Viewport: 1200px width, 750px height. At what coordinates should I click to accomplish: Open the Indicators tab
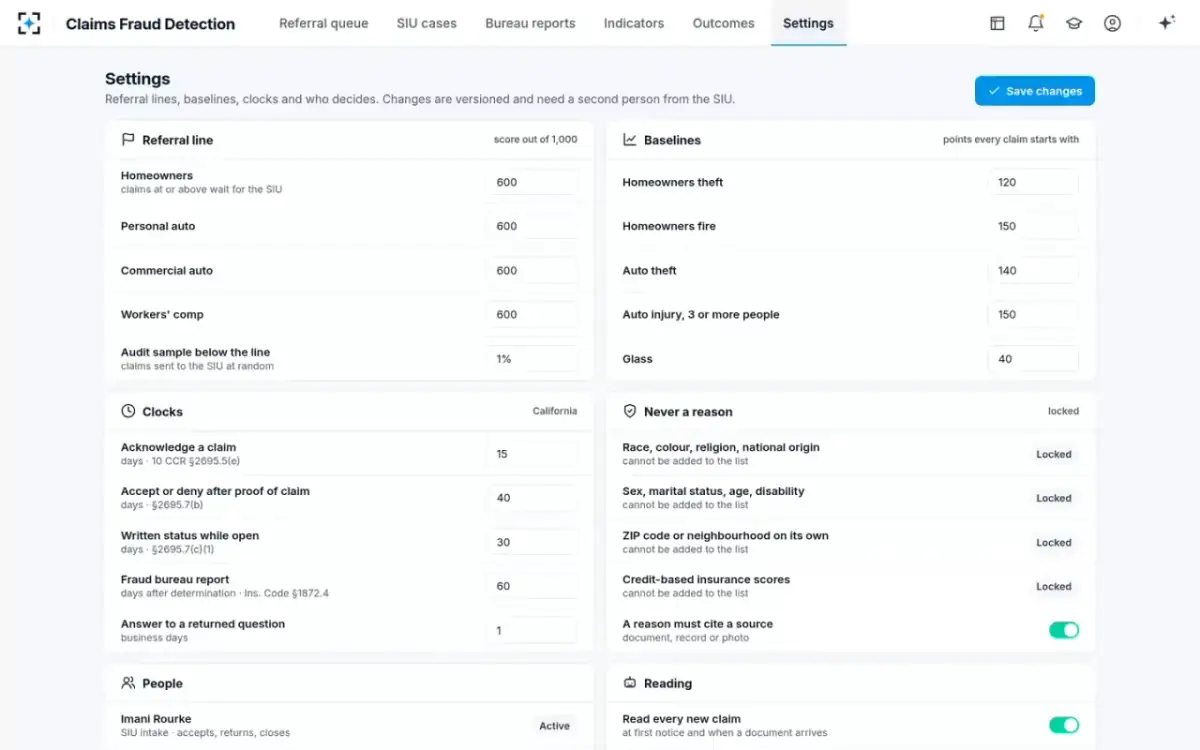point(634,23)
